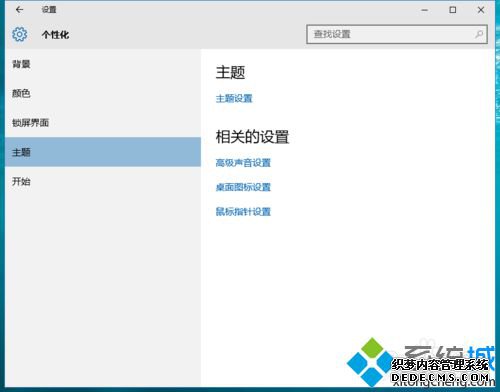Screen dimensions: 500x392
Task: Select the highlighted 主题 sidebar item
Action: click(x=103, y=152)
